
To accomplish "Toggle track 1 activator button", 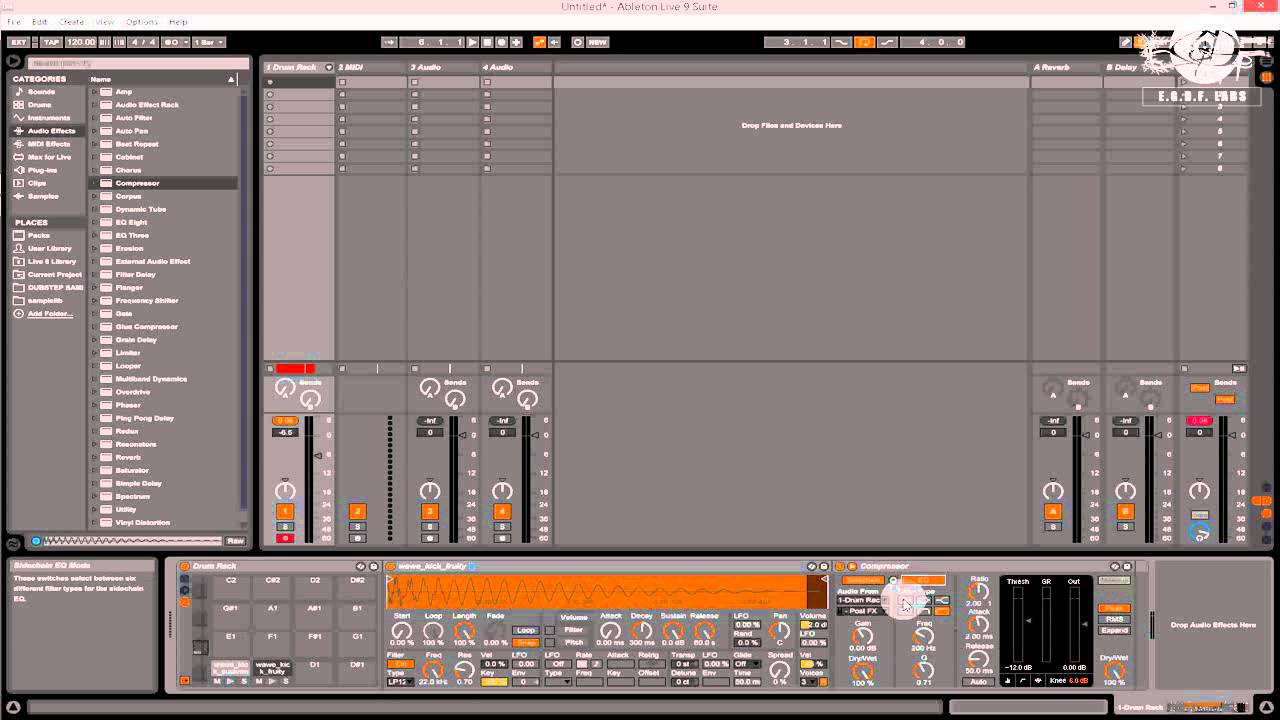I will [285, 511].
